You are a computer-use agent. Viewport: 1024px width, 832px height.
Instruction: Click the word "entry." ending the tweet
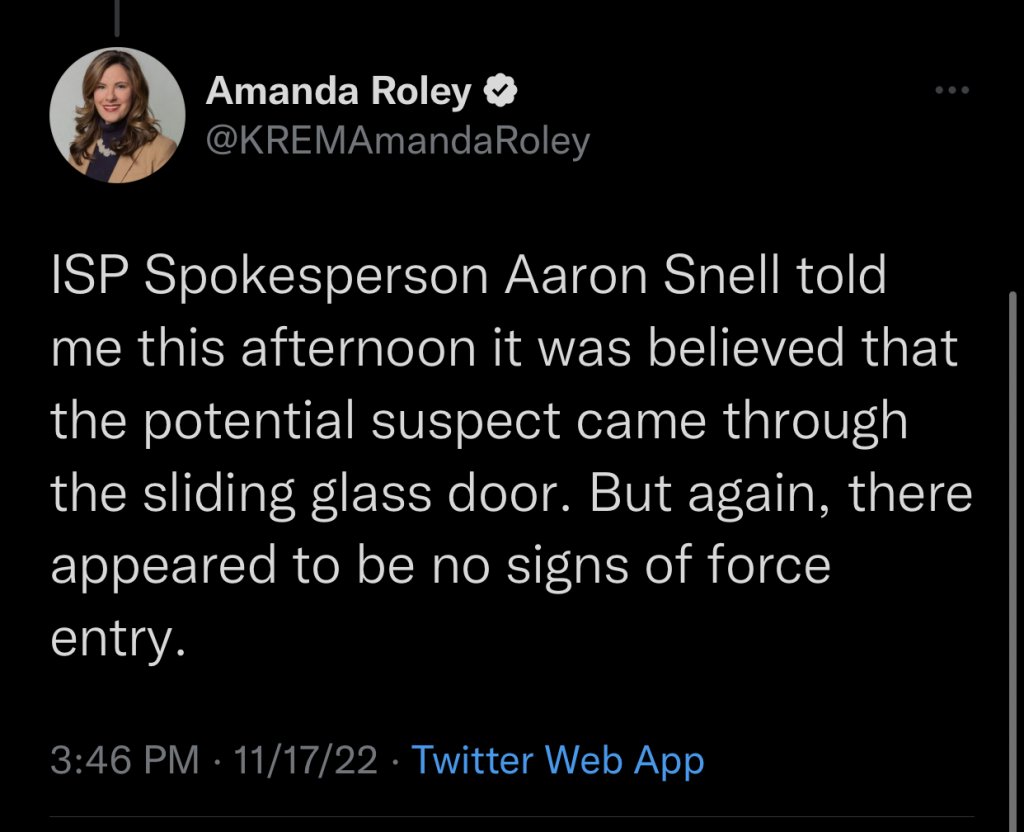pyautogui.click(x=118, y=637)
